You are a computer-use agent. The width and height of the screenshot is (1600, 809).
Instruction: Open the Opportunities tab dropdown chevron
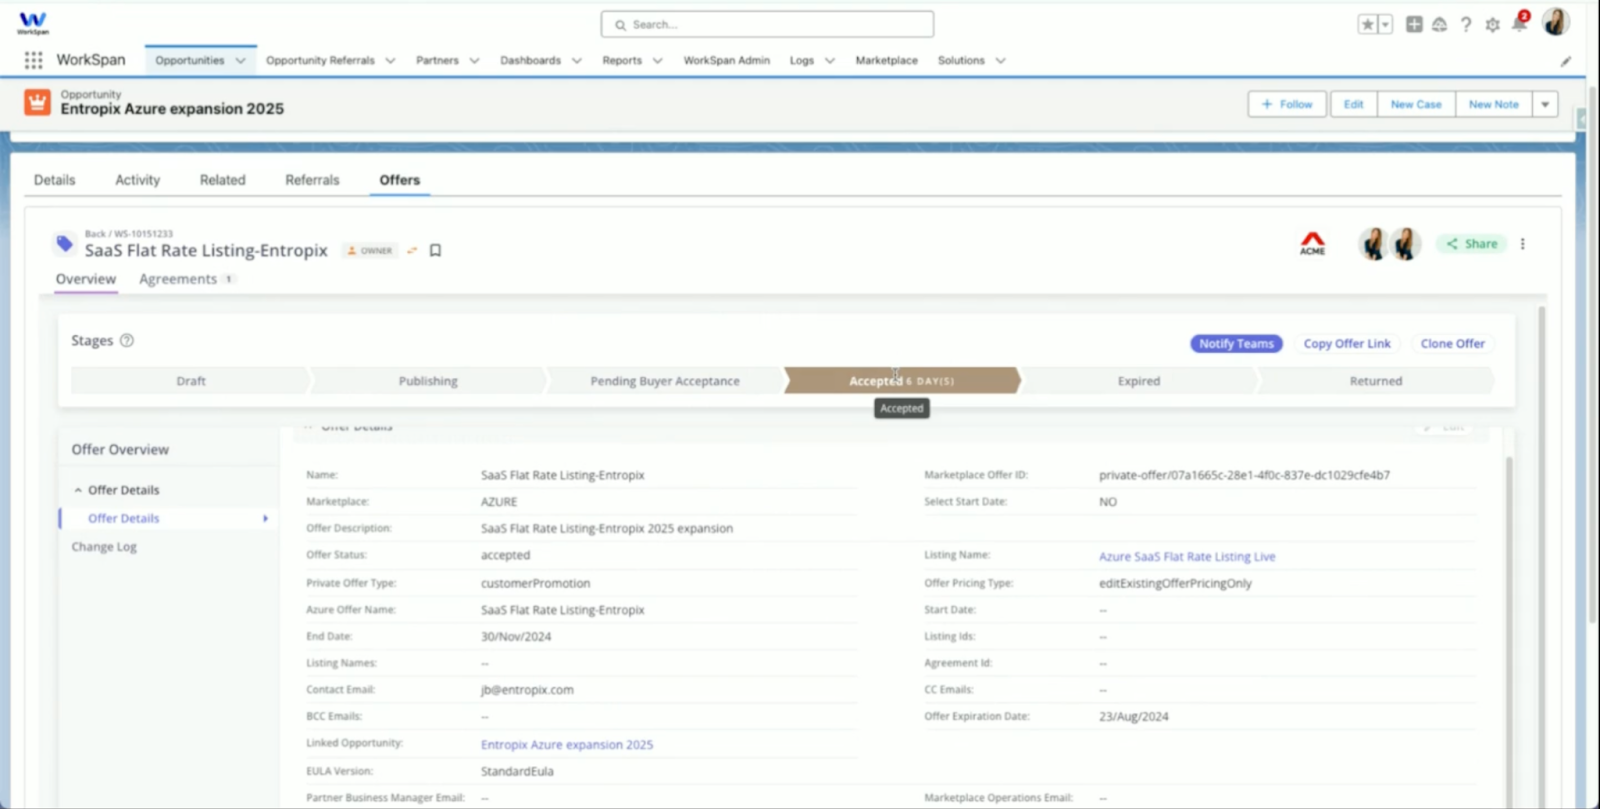[x=240, y=61]
